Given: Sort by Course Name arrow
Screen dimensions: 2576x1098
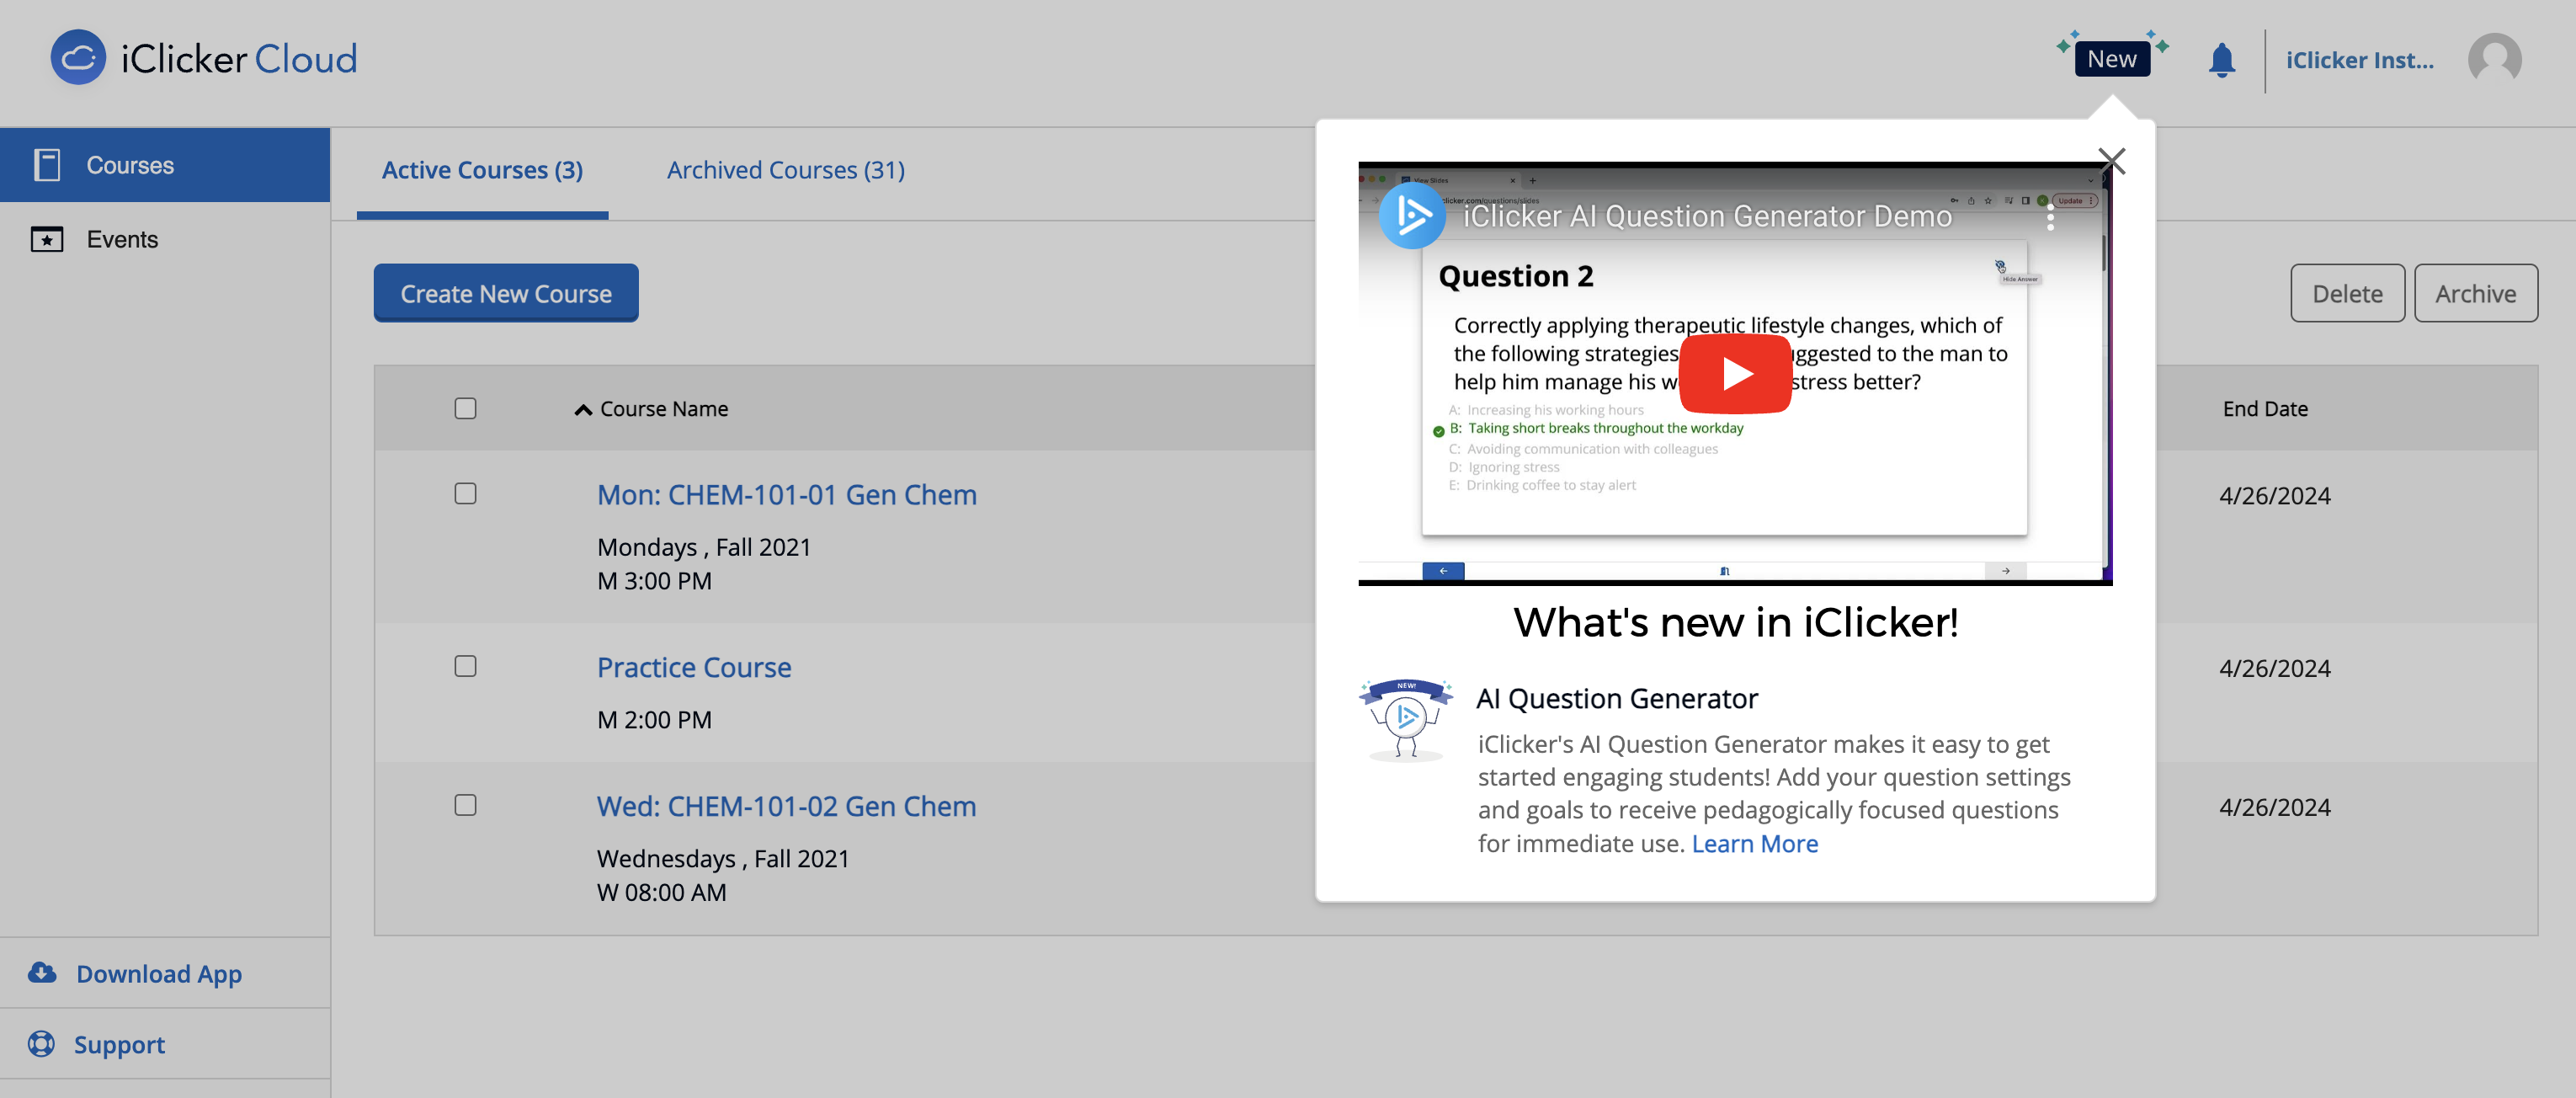Looking at the screenshot, I should pyautogui.click(x=583, y=409).
